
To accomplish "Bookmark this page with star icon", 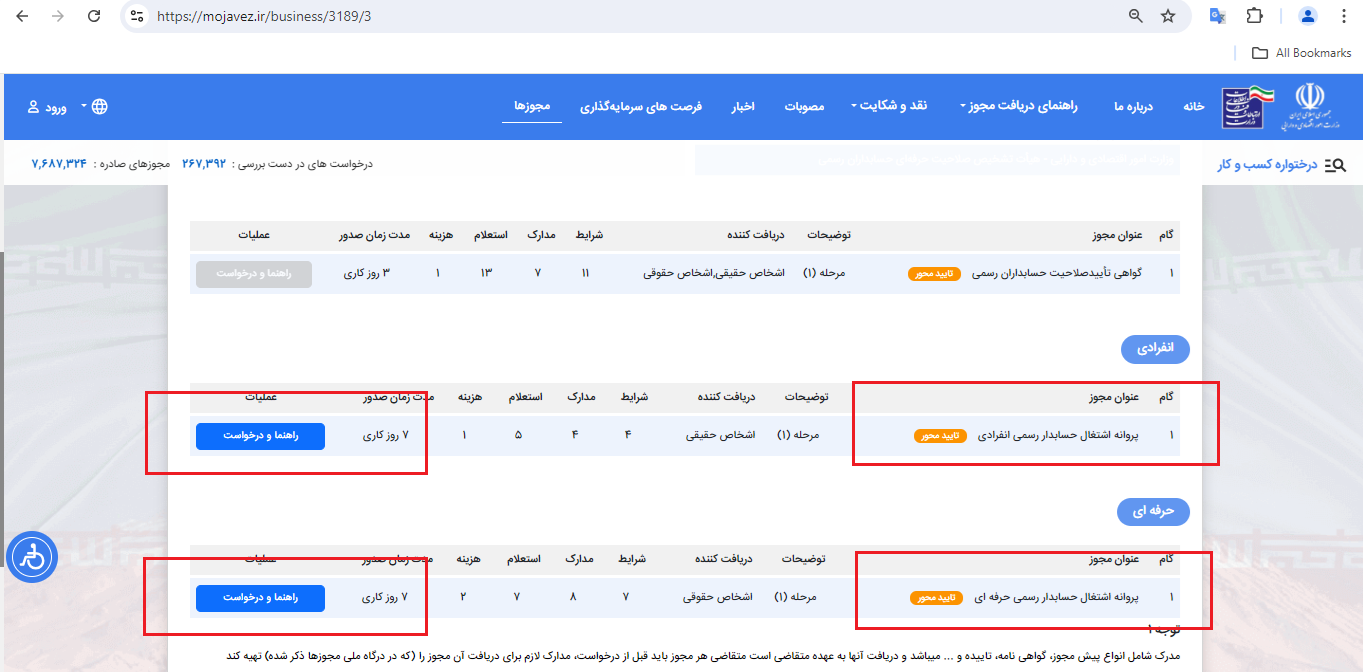I will pyautogui.click(x=1167, y=16).
